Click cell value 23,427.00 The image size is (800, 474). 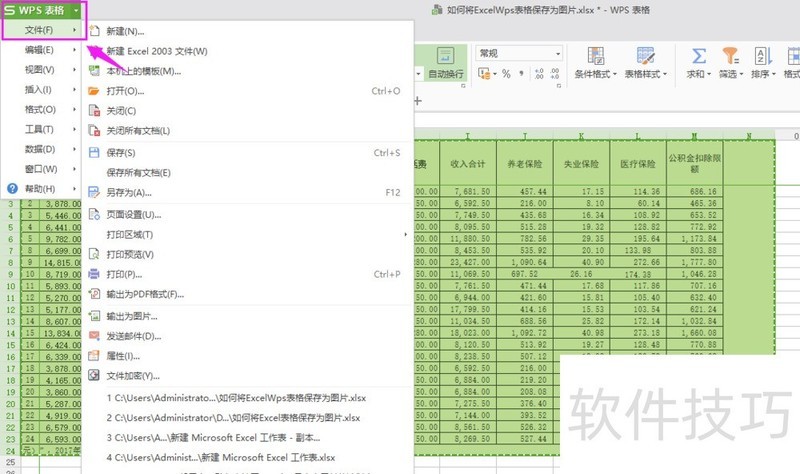pos(468,262)
